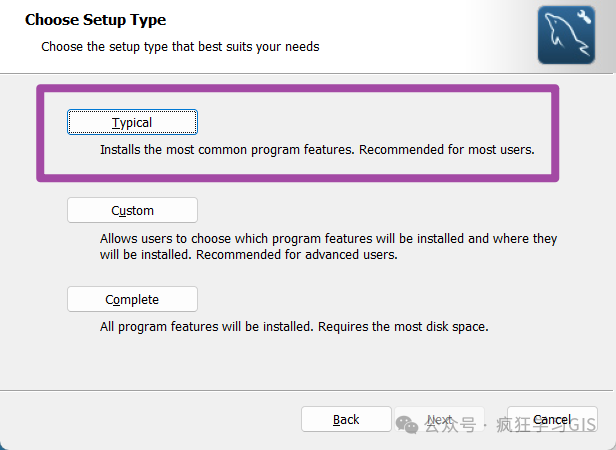616x450 pixels.
Task: Click the Typical option description text
Action: (317, 150)
